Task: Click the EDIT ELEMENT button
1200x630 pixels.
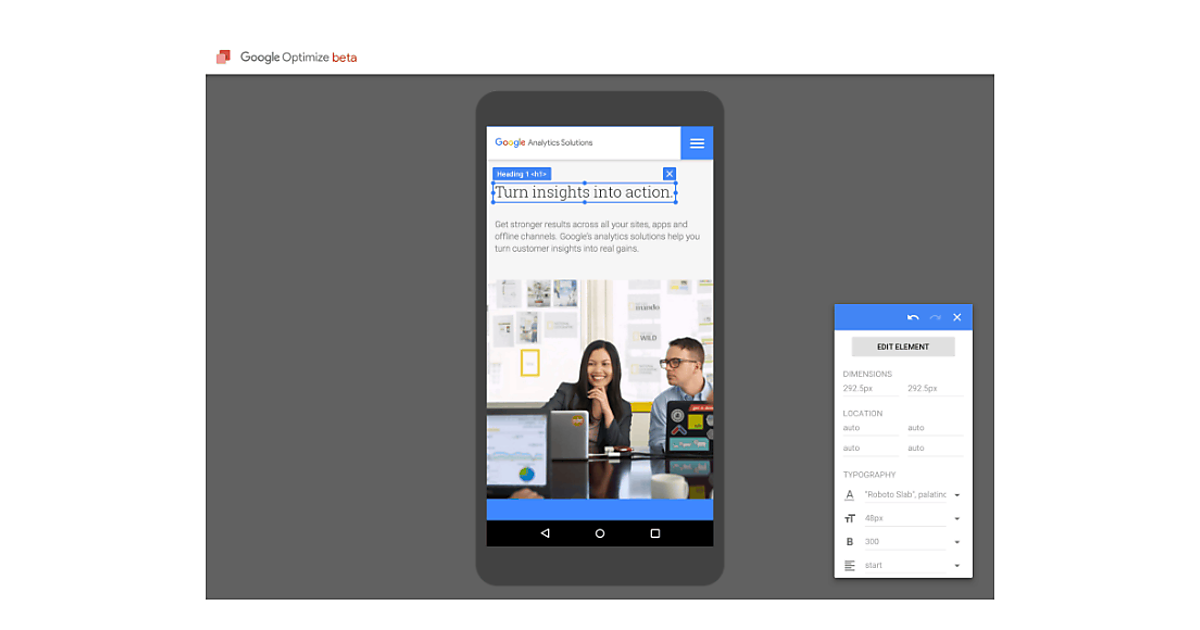Action: pyautogui.click(x=903, y=347)
